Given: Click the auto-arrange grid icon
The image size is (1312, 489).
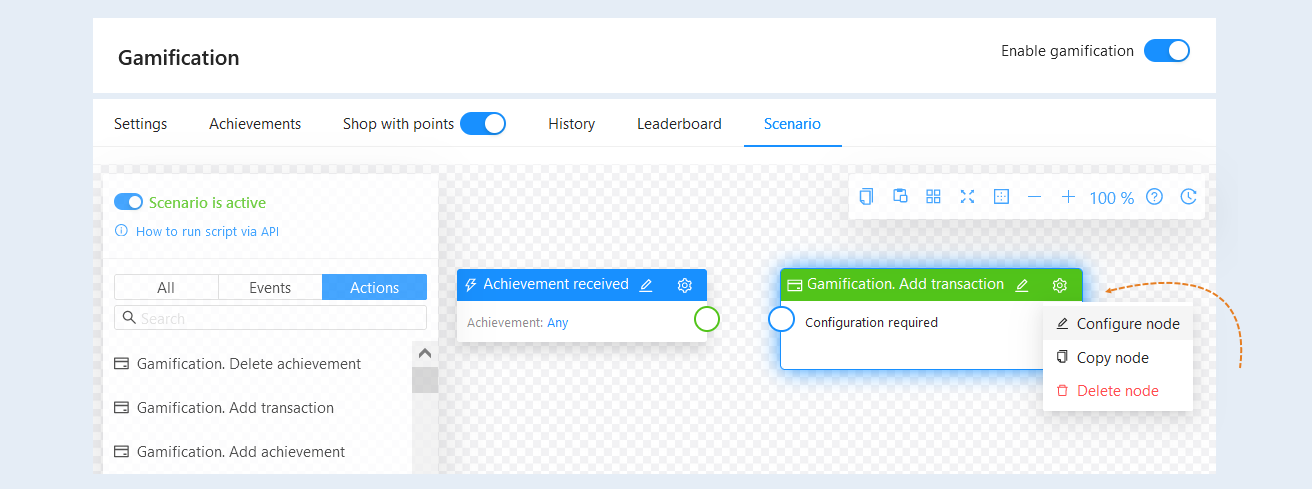Looking at the screenshot, I should coord(933,196).
